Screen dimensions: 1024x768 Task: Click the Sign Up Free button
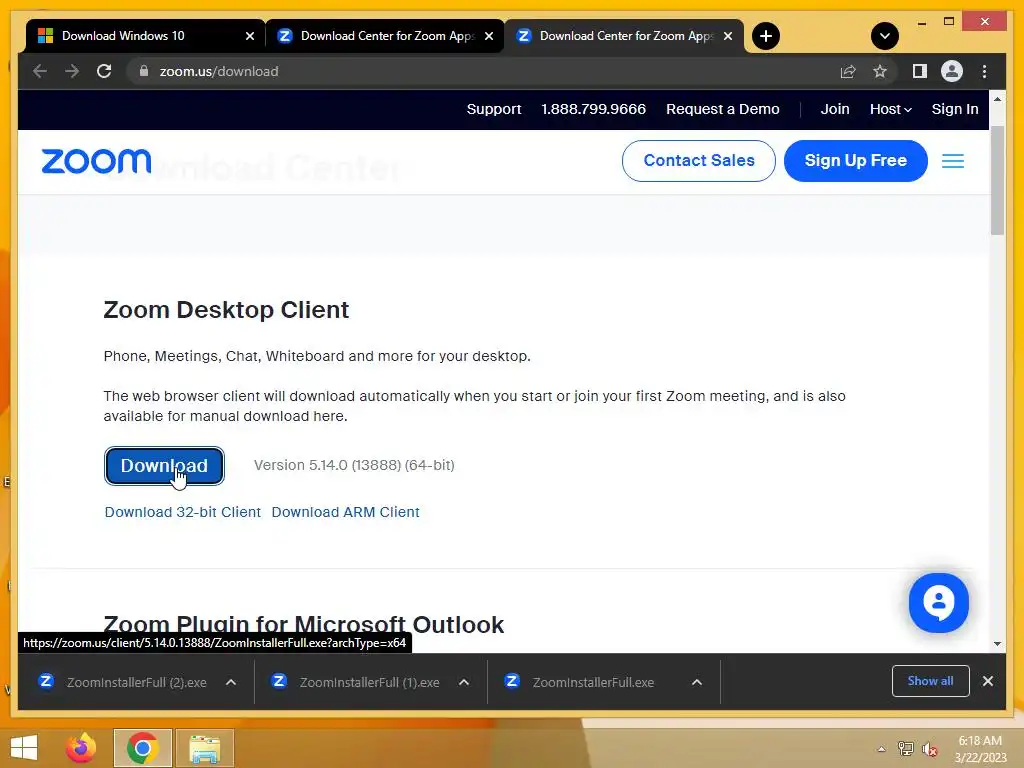[x=856, y=161]
